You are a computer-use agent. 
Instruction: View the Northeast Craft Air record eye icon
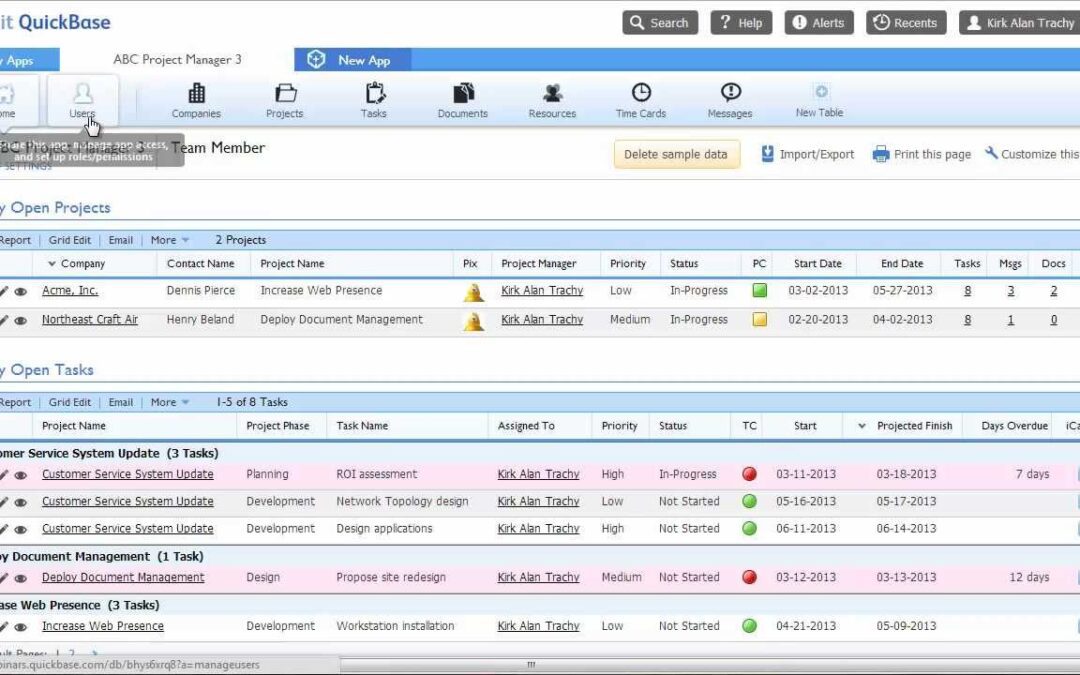21,320
